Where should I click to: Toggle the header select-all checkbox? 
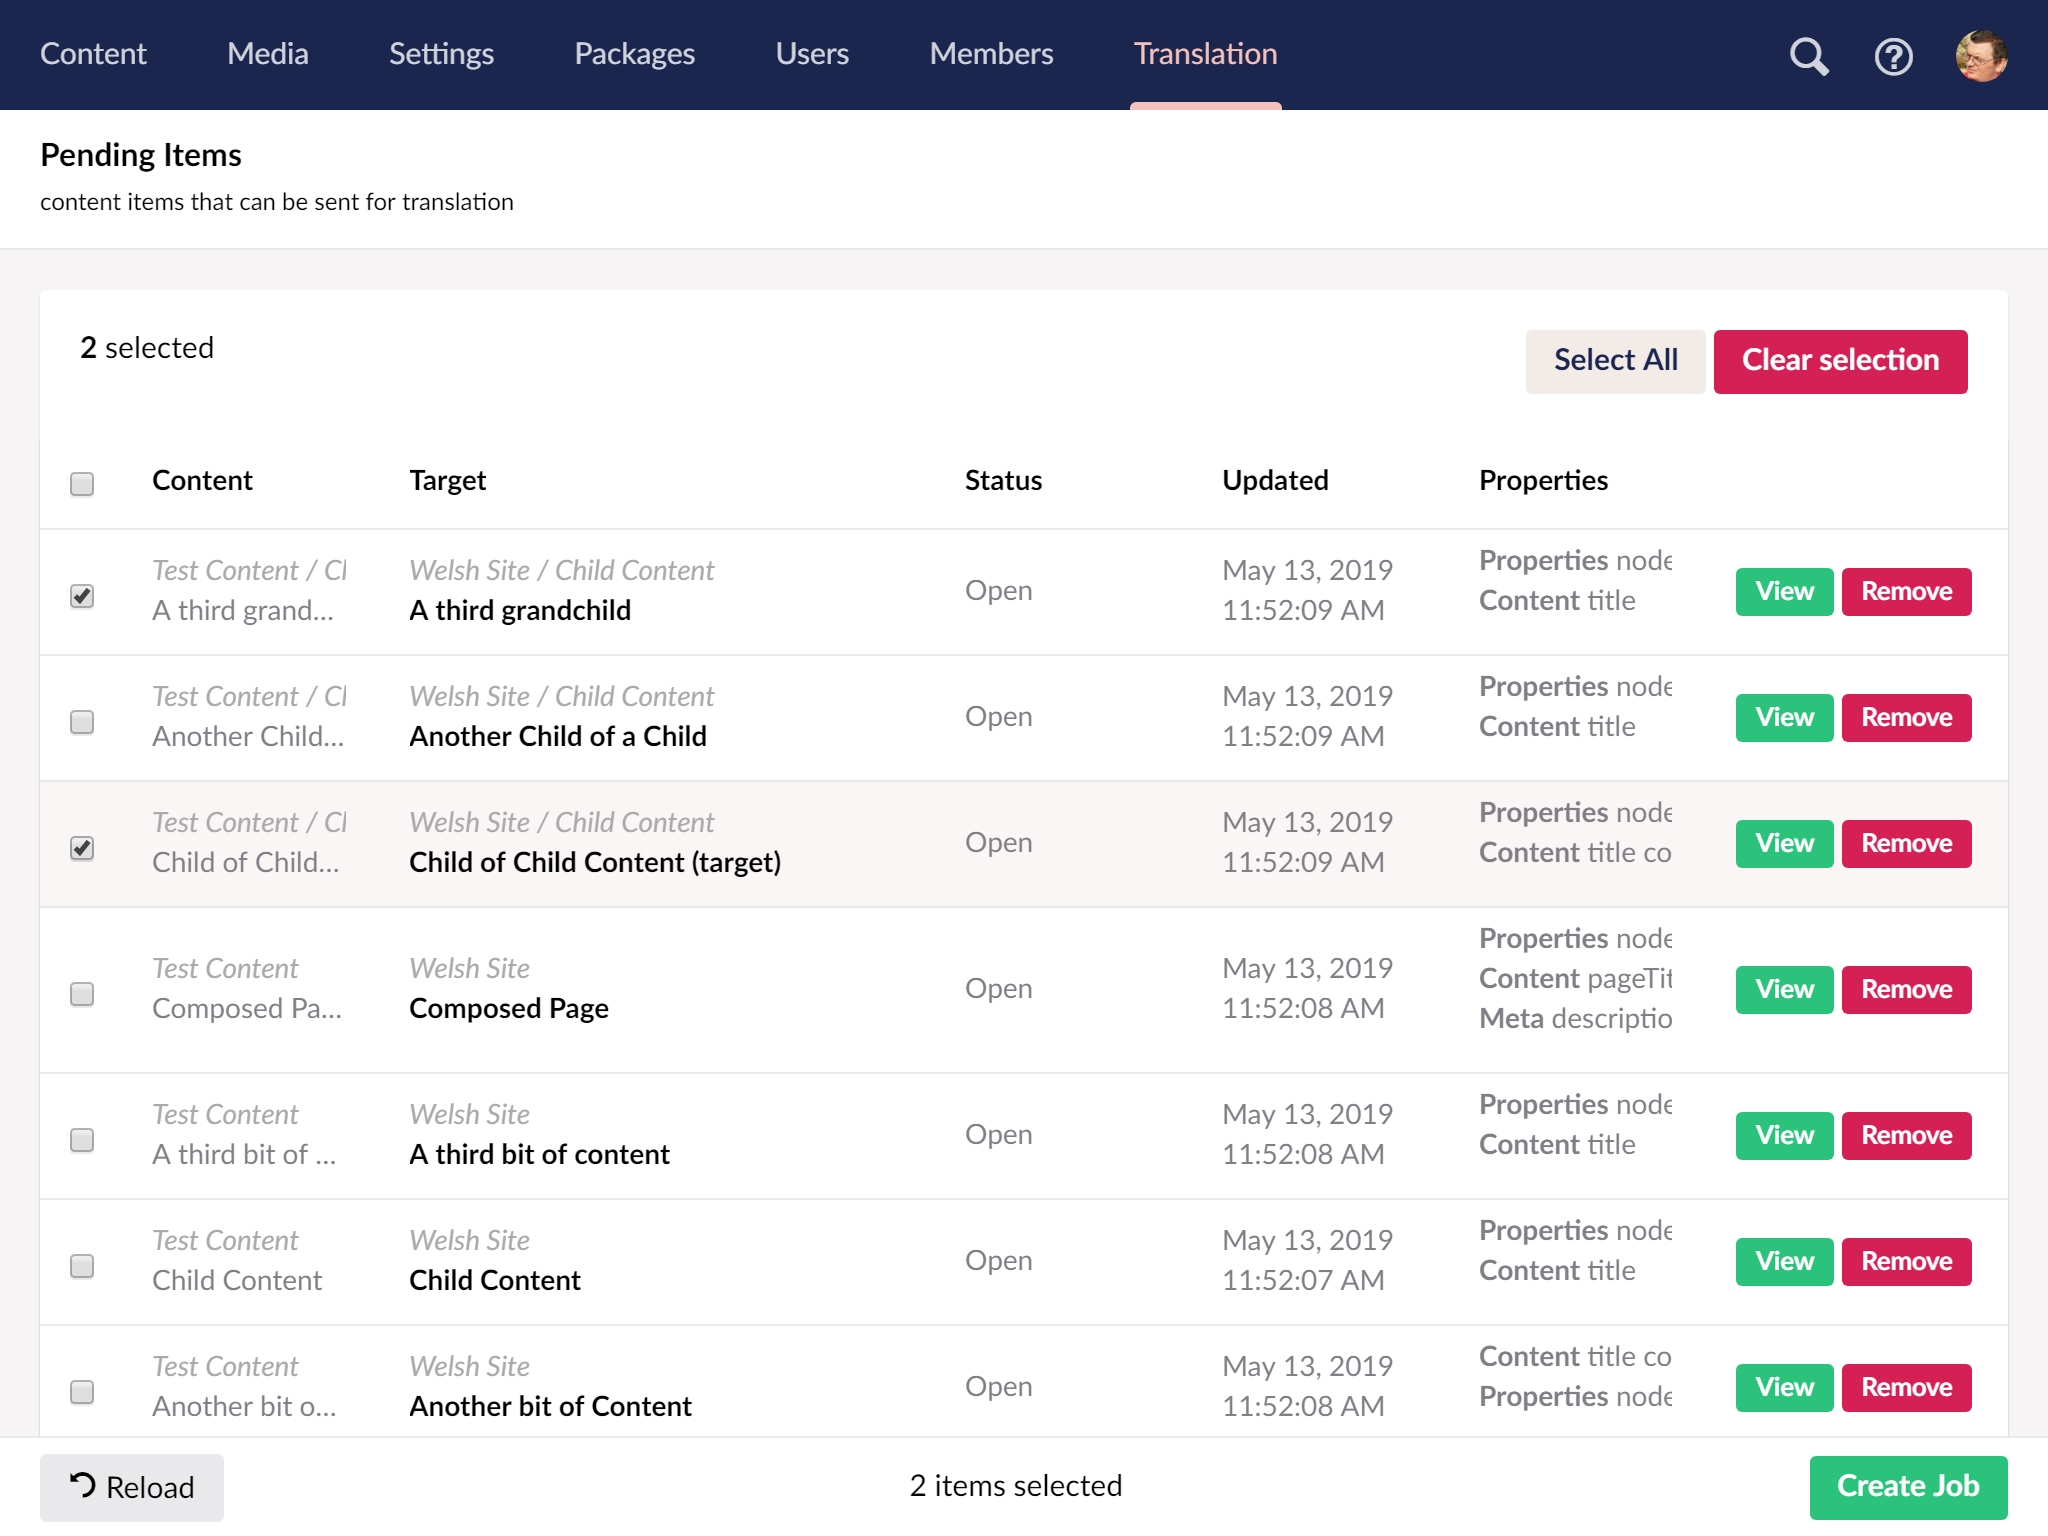coord(82,484)
